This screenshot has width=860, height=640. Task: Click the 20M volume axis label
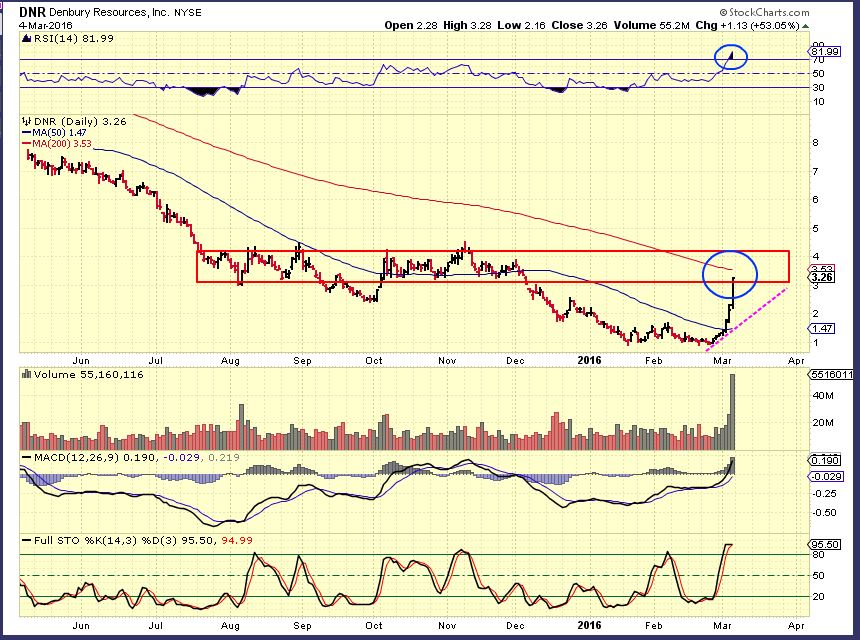coord(823,423)
